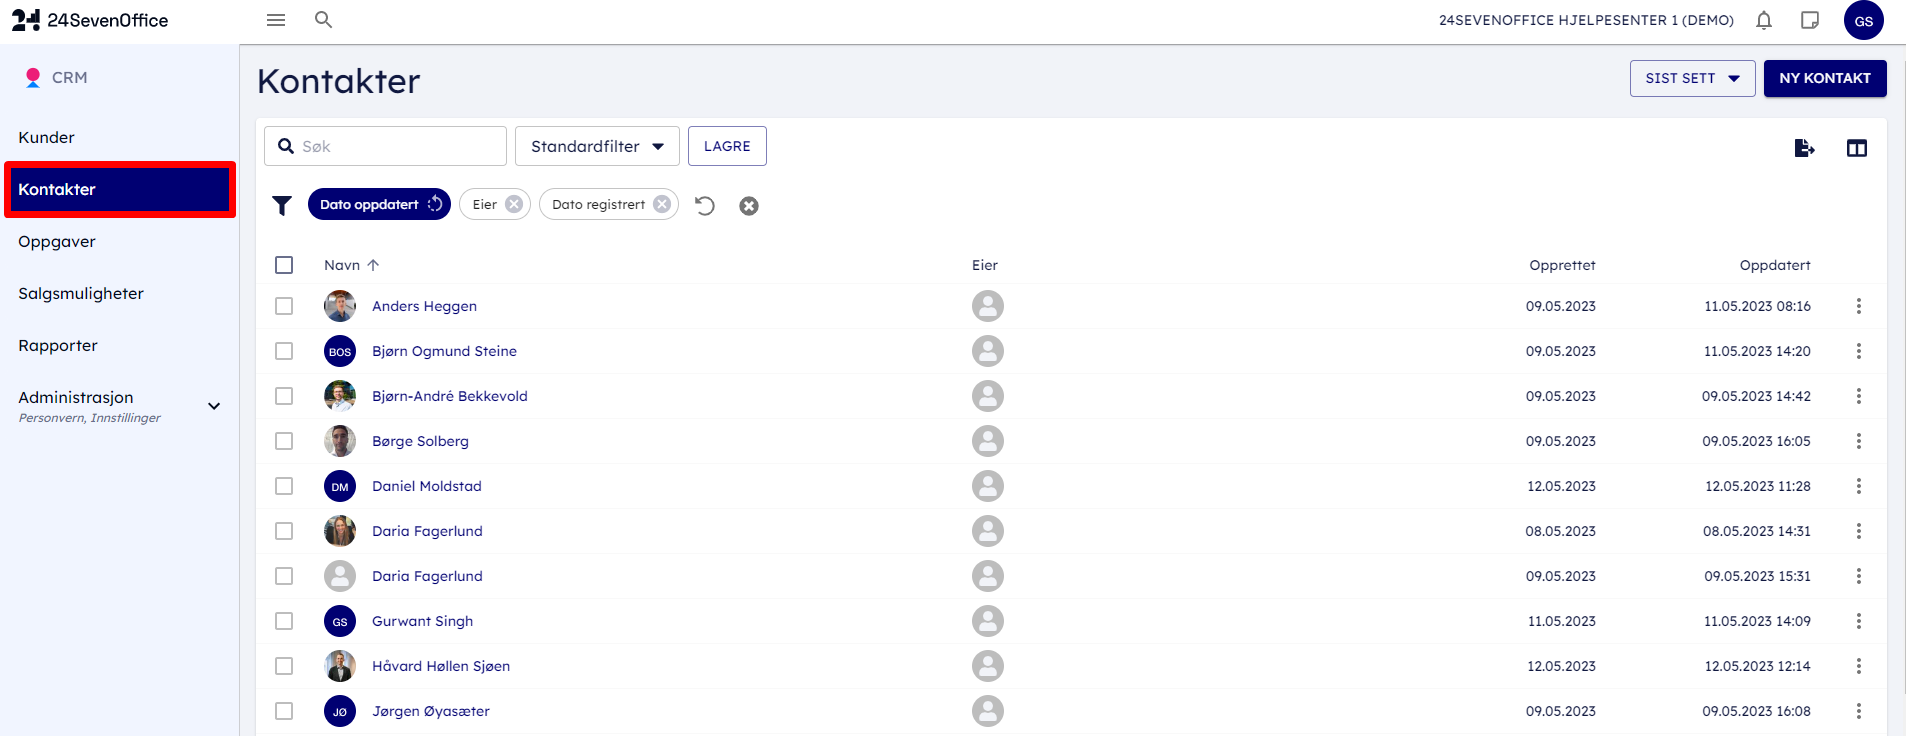
Task: Check the box beside Gurwant Singh
Action: (284, 621)
